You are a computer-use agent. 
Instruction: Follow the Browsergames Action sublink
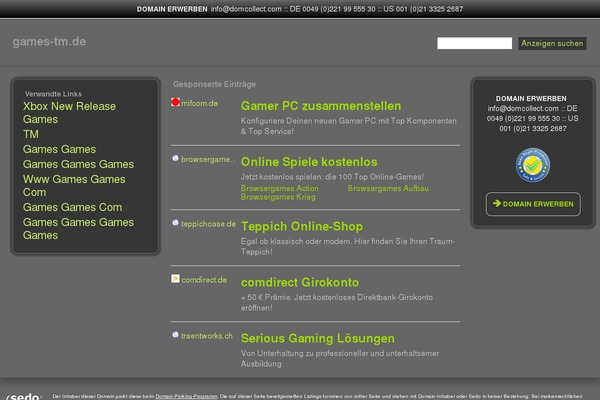tap(280, 188)
